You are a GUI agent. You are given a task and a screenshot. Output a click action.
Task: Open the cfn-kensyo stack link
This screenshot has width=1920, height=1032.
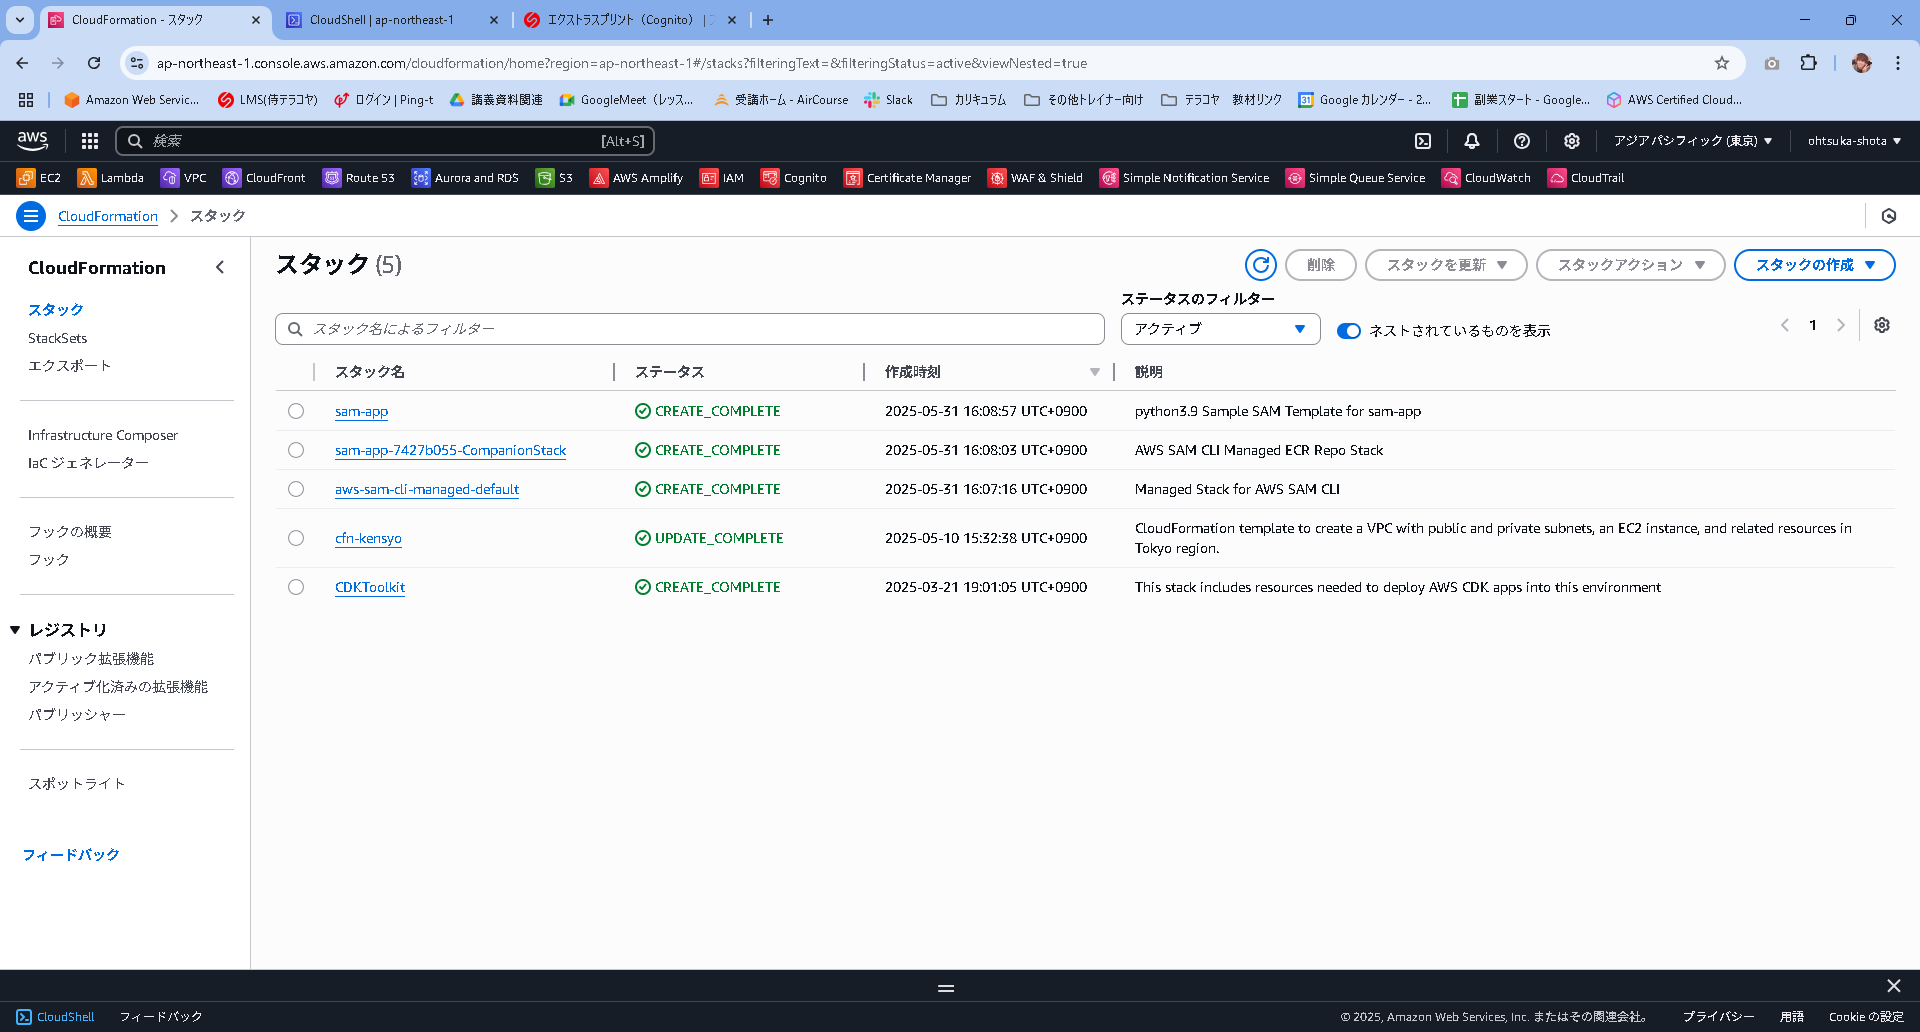coord(368,538)
